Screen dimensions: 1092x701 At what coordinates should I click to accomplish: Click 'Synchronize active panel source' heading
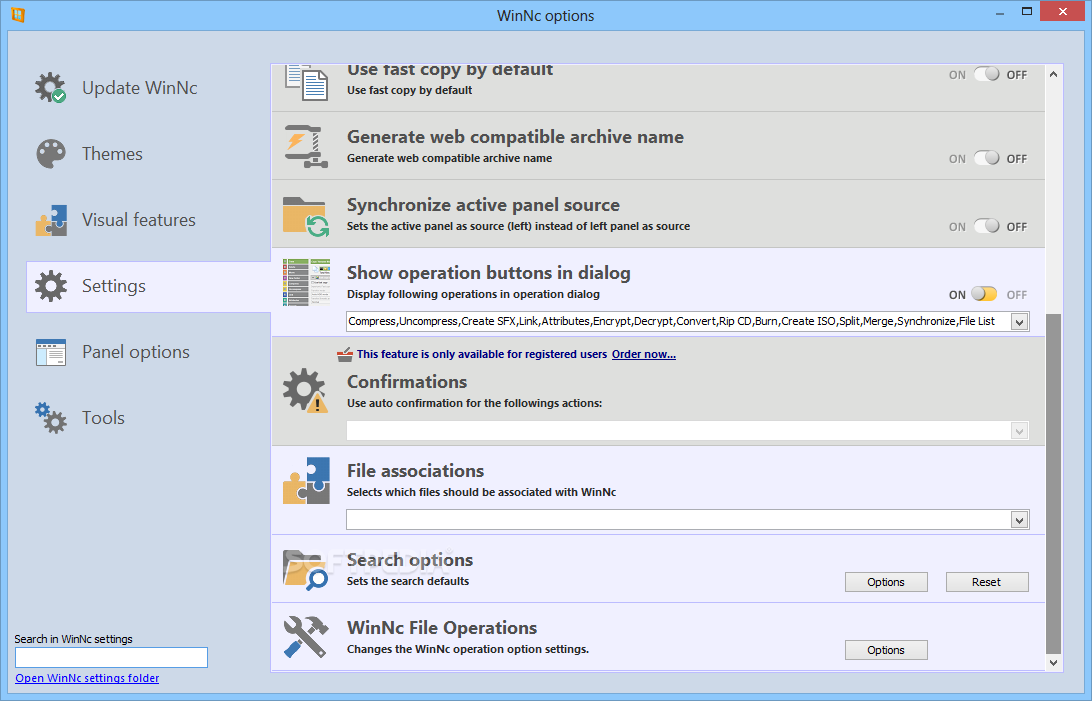(483, 205)
